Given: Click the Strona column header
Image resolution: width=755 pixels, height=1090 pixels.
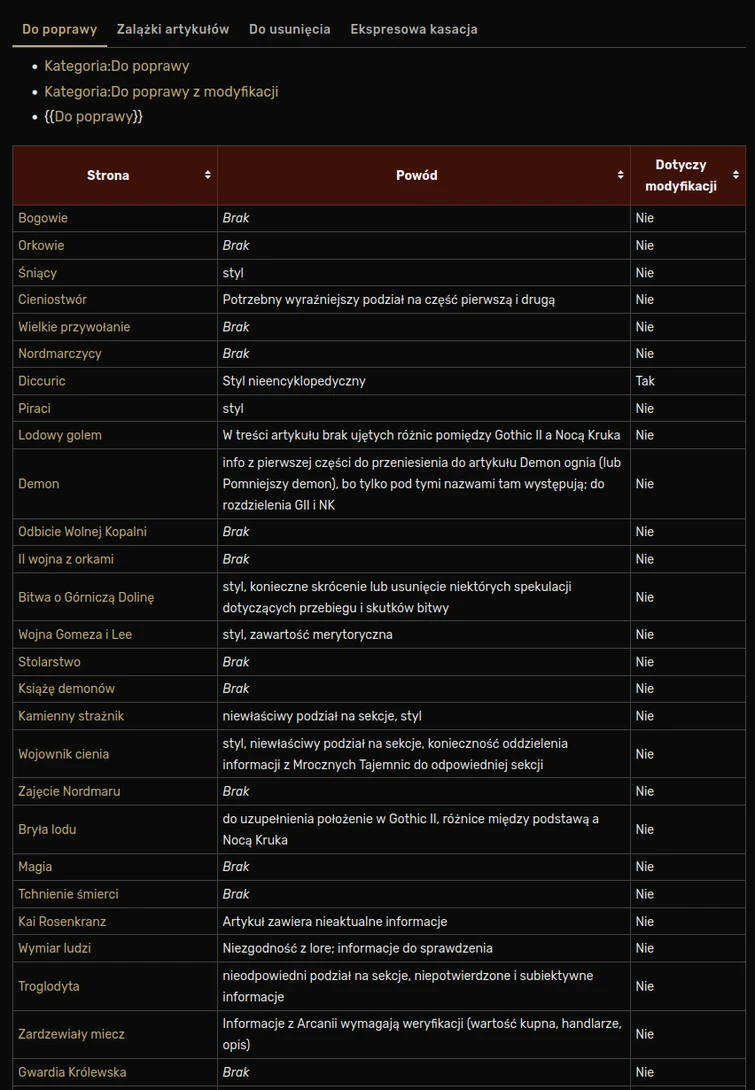Looking at the screenshot, I should [x=108, y=175].
